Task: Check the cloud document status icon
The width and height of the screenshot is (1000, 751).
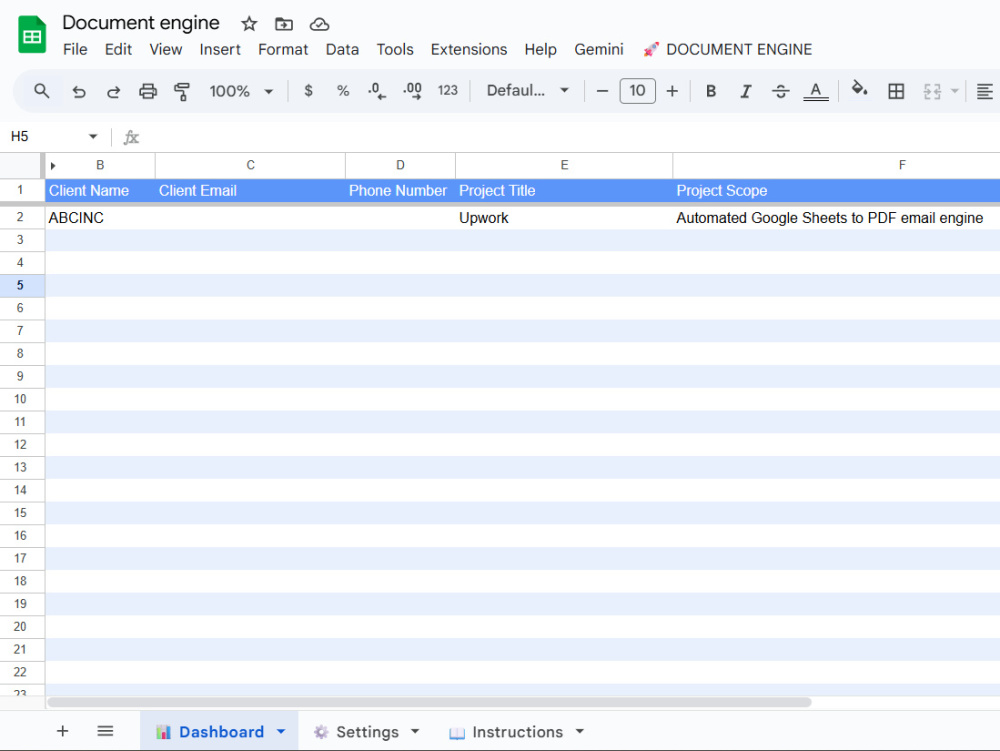Action: tap(320, 24)
